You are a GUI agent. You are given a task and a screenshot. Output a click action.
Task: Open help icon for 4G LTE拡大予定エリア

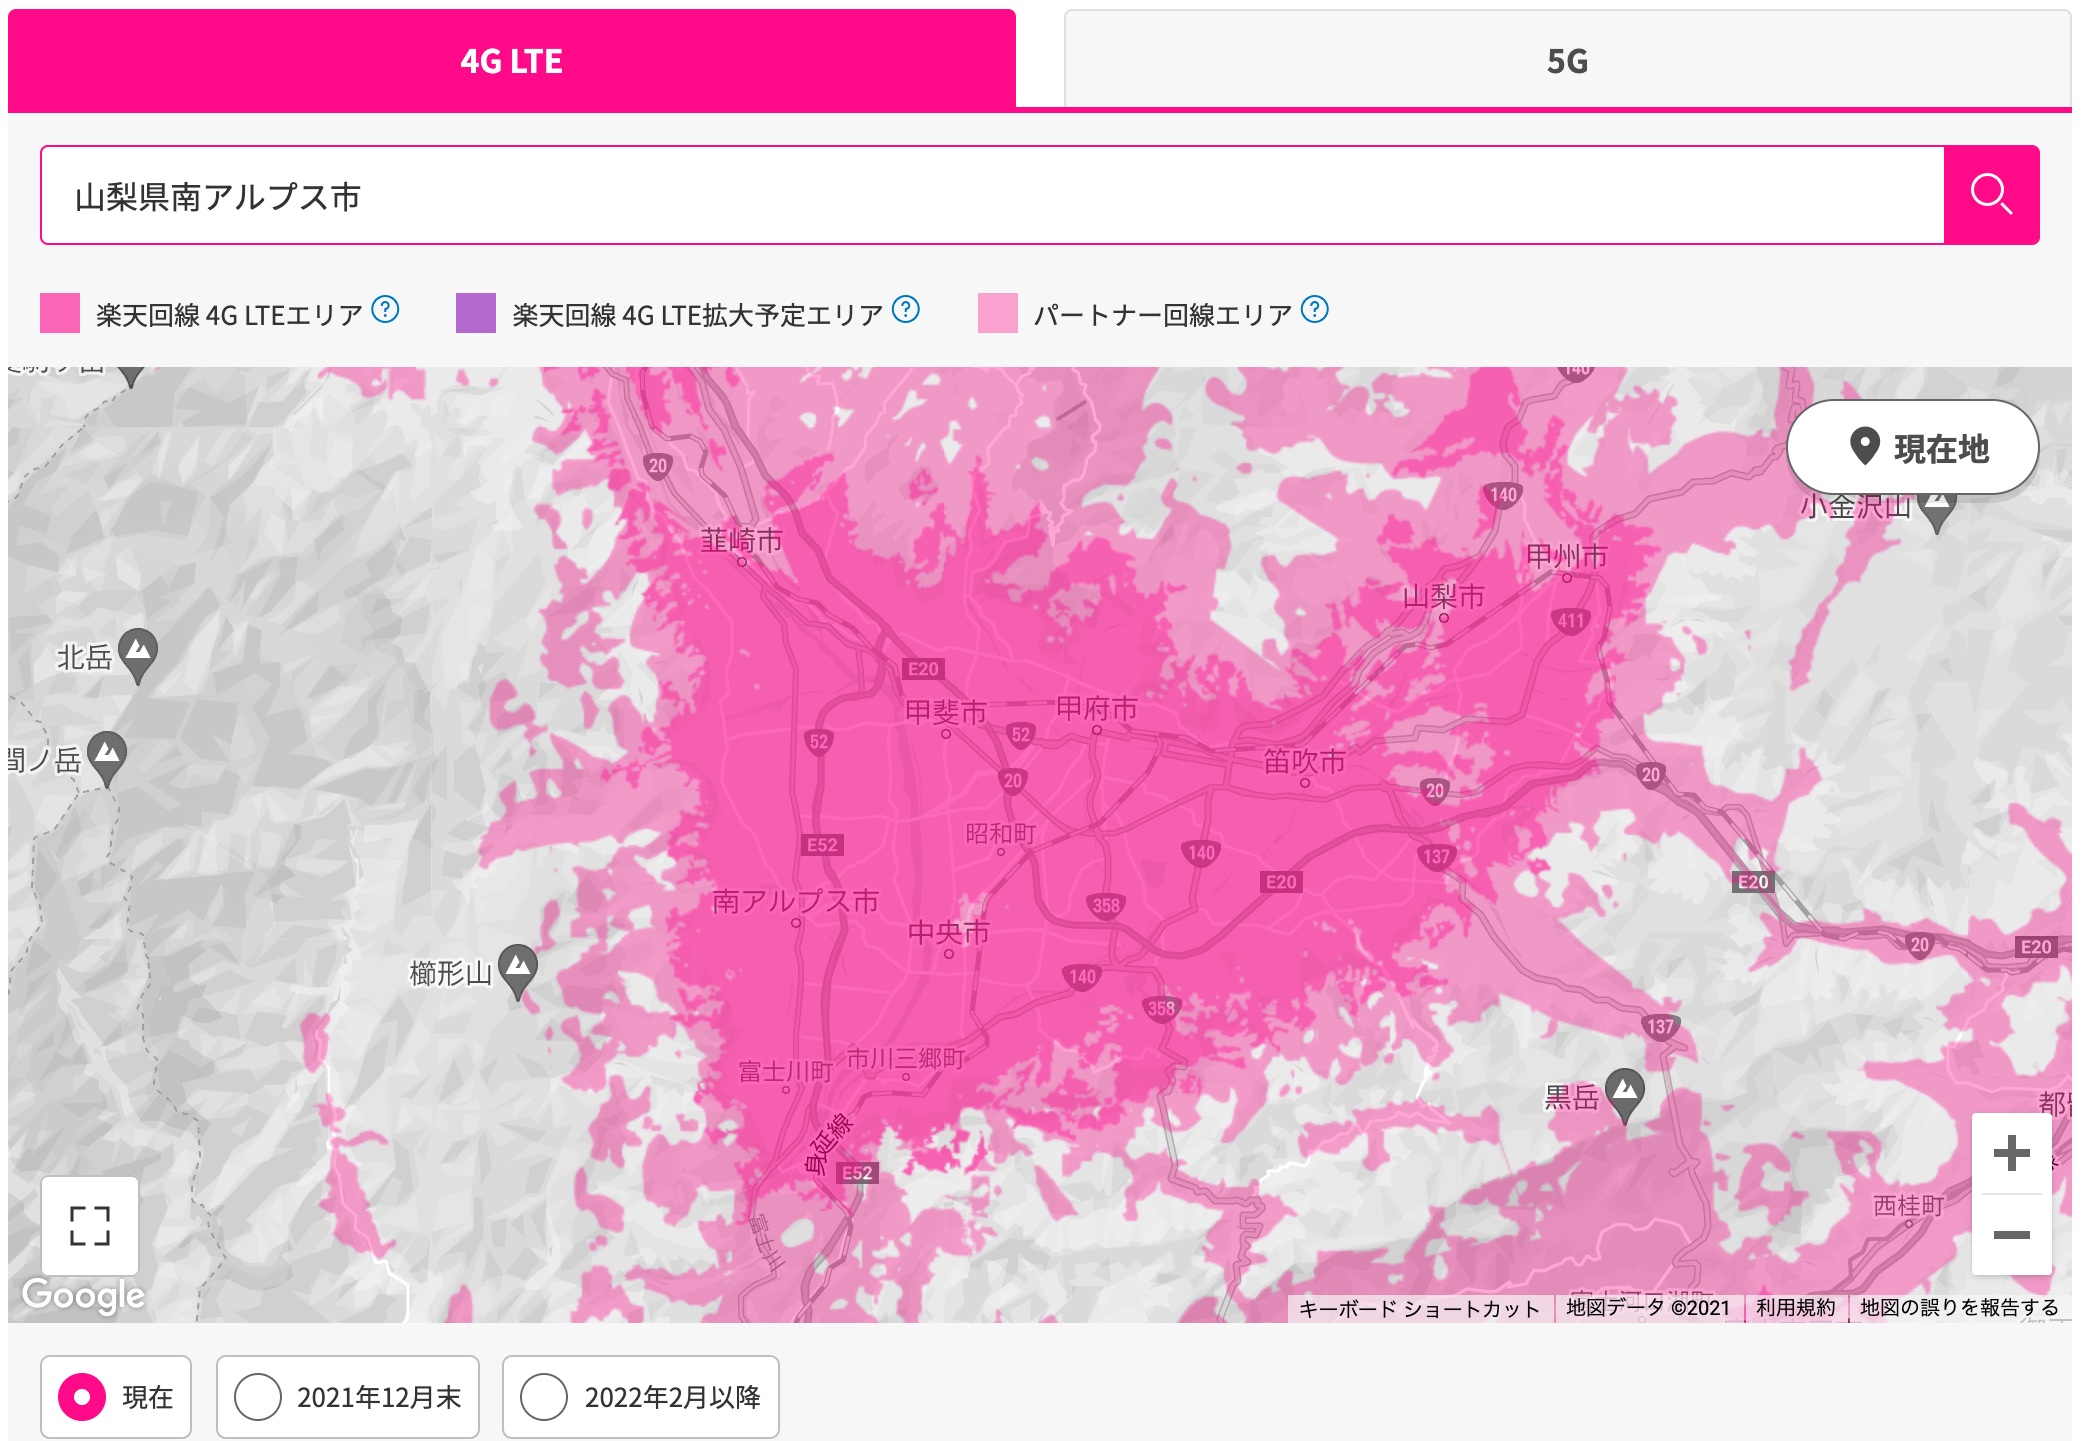tap(905, 310)
